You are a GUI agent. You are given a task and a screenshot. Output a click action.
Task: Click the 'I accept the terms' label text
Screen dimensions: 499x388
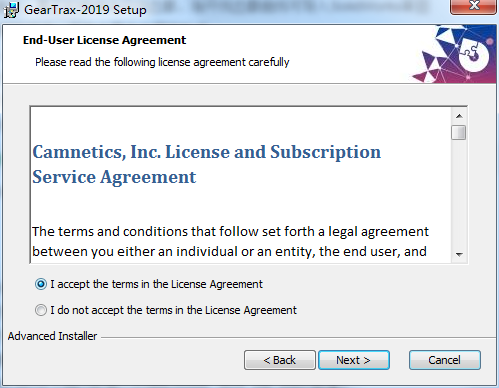coord(156,284)
